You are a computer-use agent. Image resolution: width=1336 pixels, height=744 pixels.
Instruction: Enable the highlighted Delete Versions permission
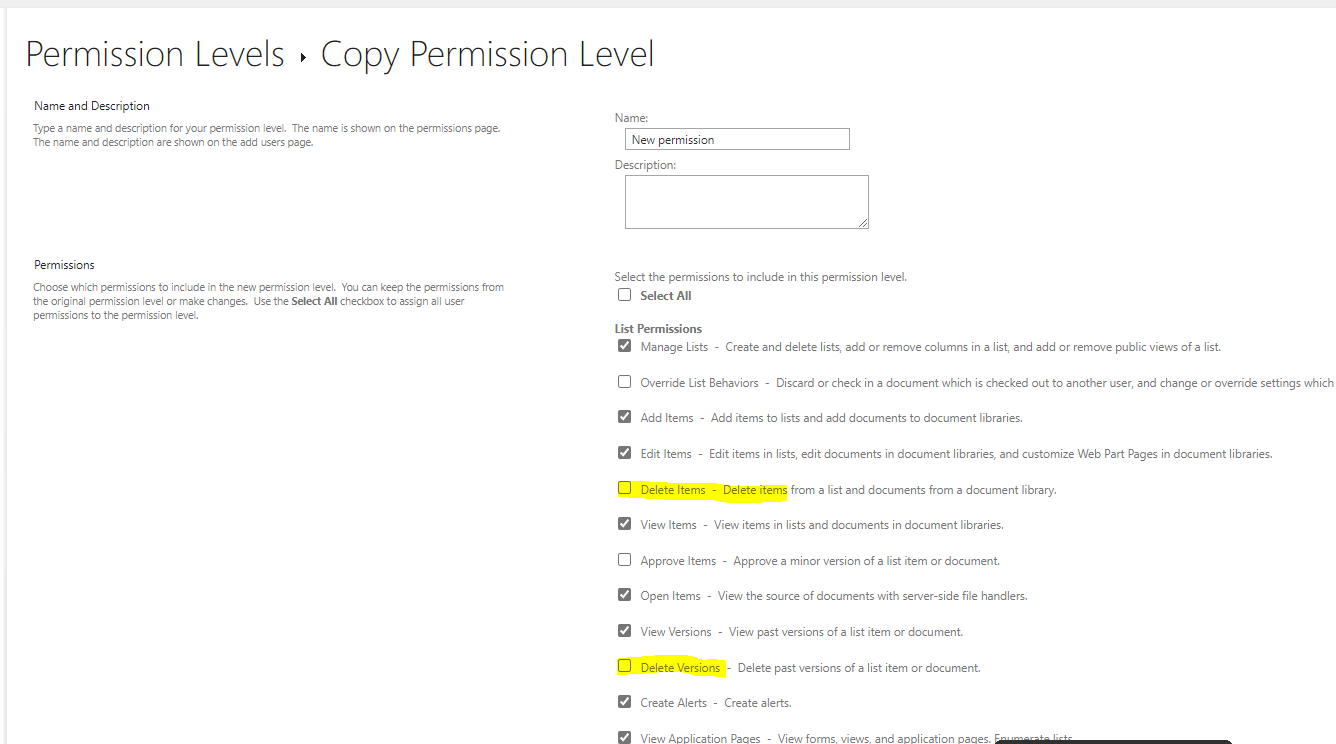(624, 666)
